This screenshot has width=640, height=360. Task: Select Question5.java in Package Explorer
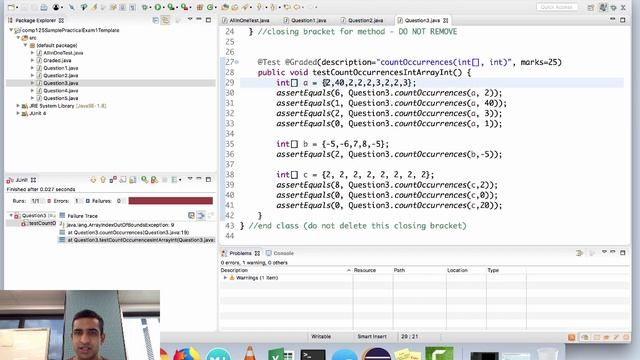(x=61, y=98)
